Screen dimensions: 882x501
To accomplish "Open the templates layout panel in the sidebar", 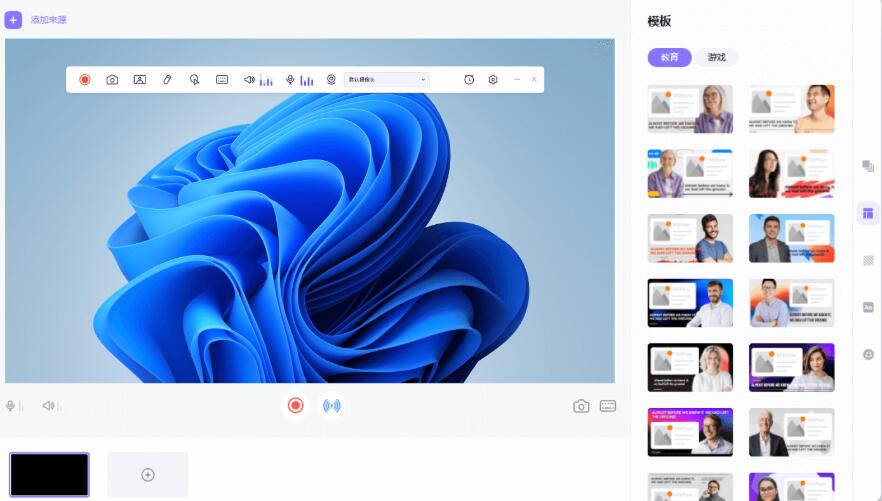I will (x=868, y=214).
